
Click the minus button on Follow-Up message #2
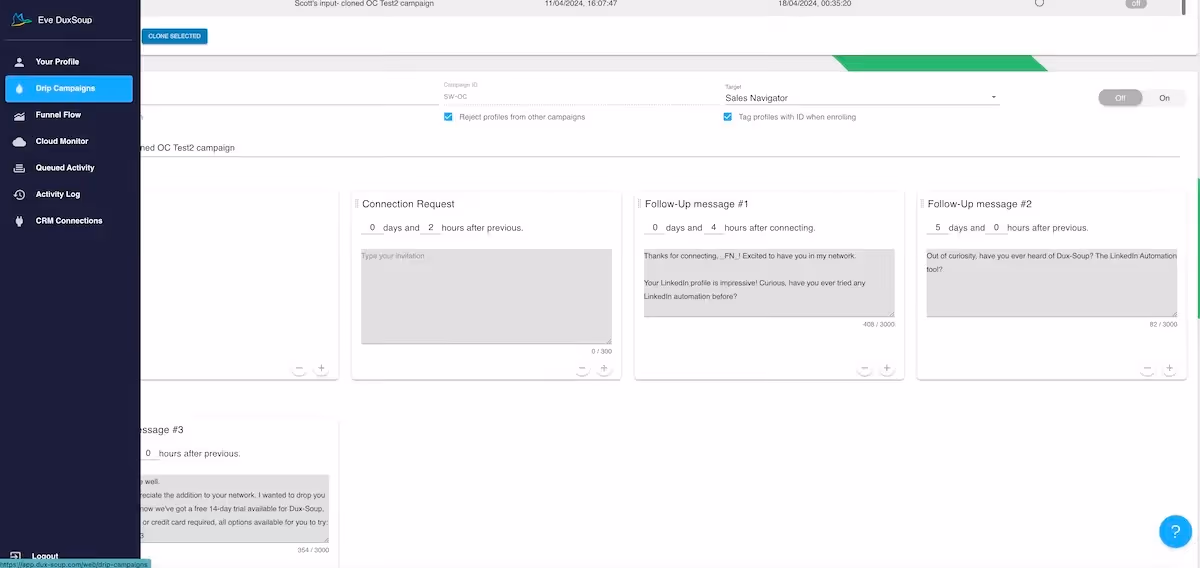pyautogui.click(x=1147, y=369)
